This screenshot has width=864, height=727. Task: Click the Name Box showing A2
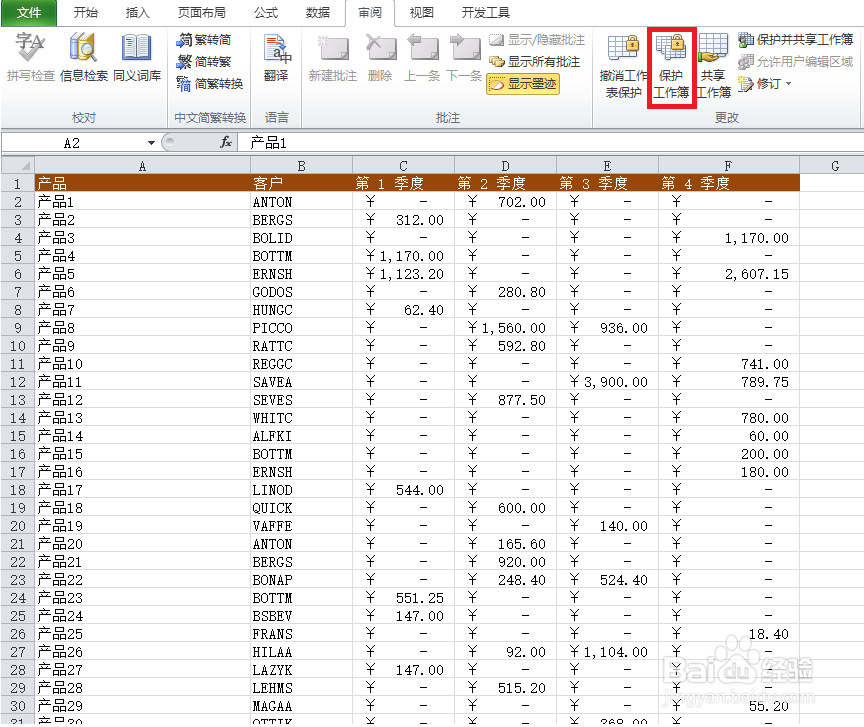pos(73,143)
